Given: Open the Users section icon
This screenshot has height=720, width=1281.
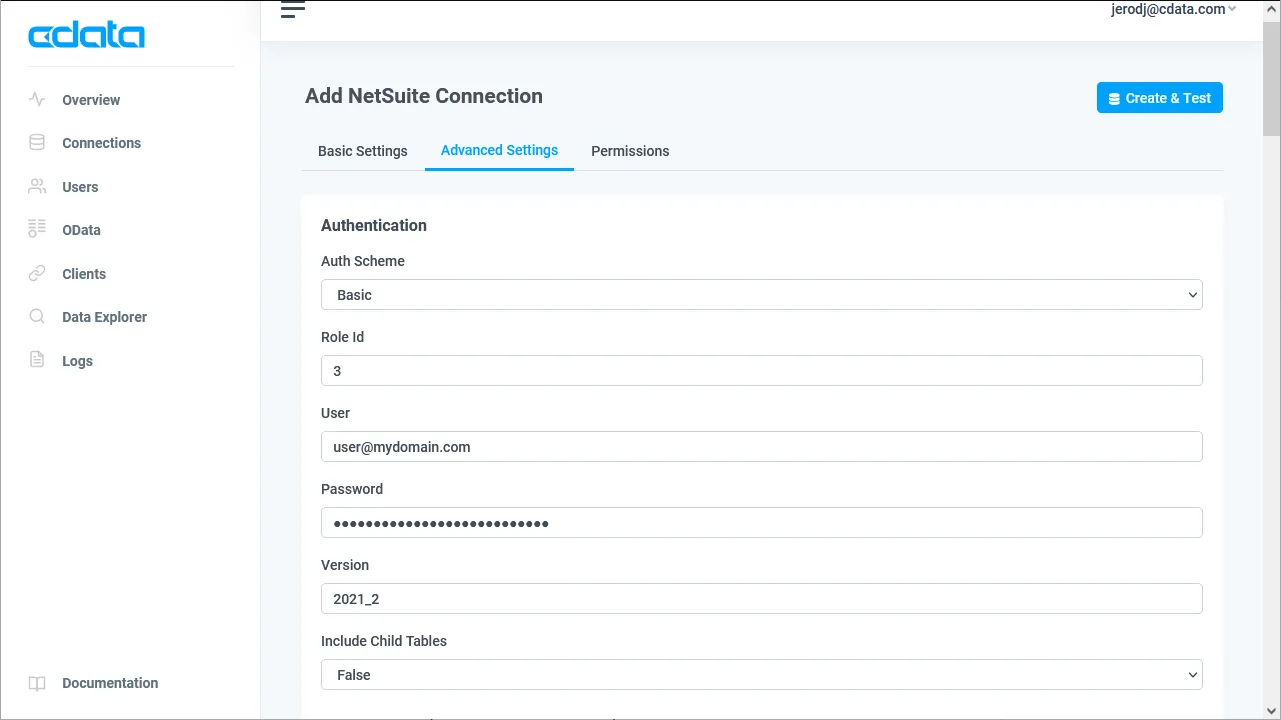Looking at the screenshot, I should click(37, 187).
